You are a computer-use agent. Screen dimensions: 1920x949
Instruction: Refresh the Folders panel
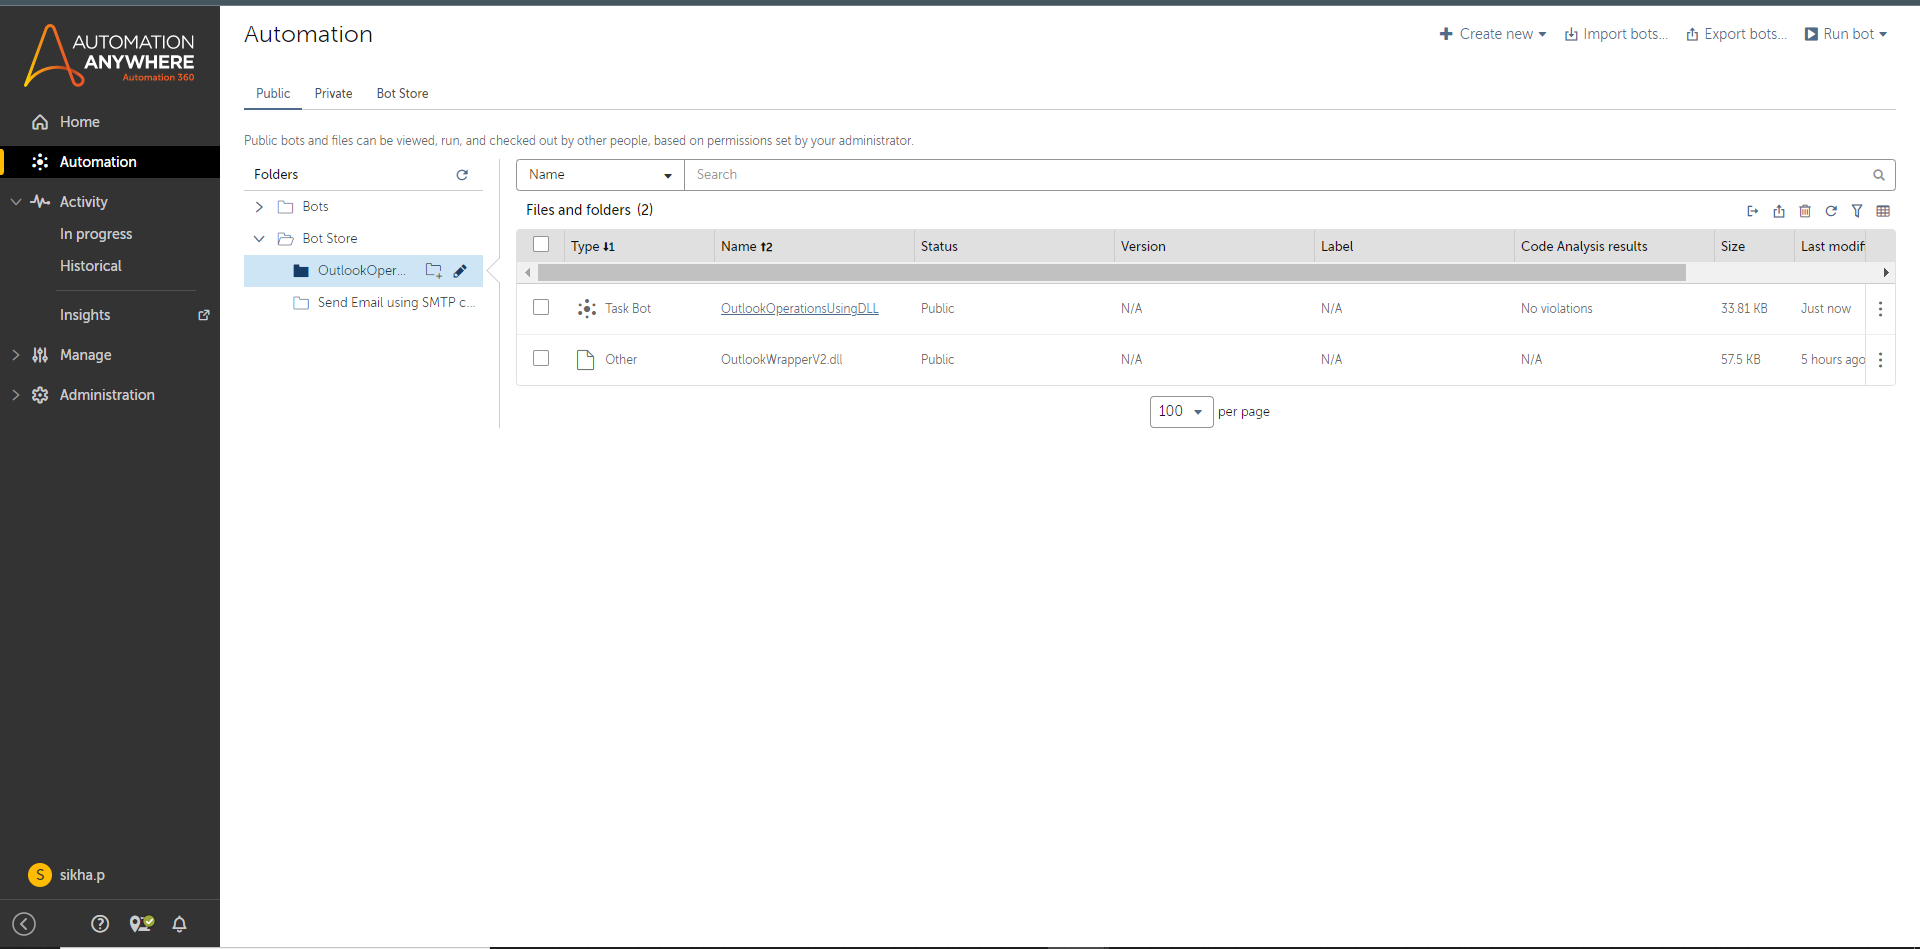pos(462,175)
